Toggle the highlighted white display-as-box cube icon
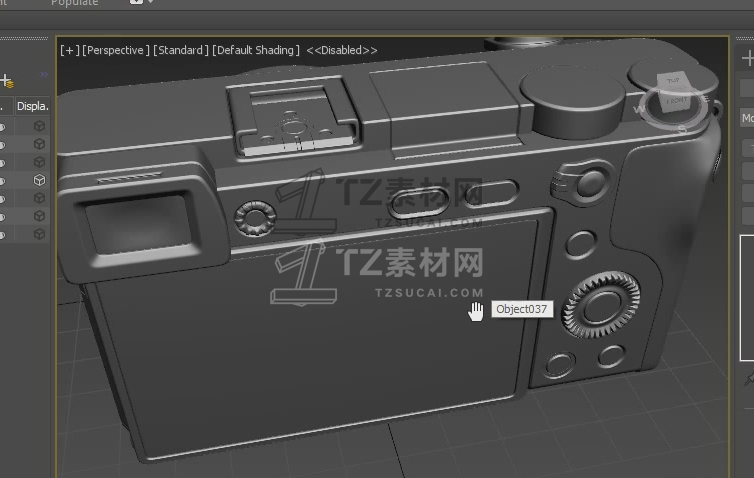The height and width of the screenshot is (478, 754). point(39,180)
